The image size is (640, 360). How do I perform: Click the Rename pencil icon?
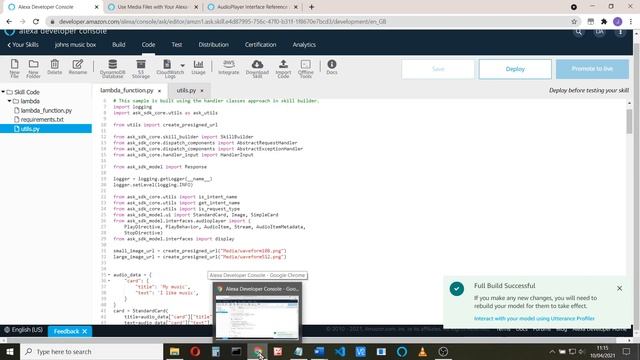pos(78,67)
